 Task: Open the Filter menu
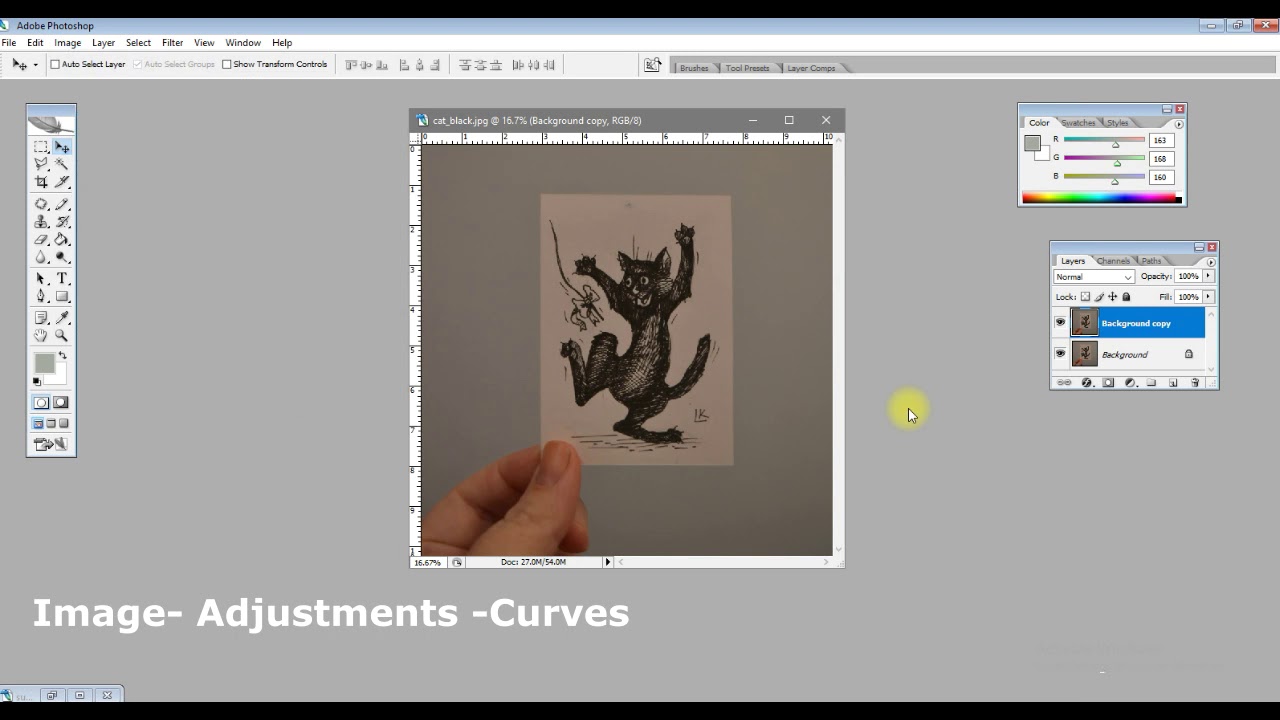point(172,43)
